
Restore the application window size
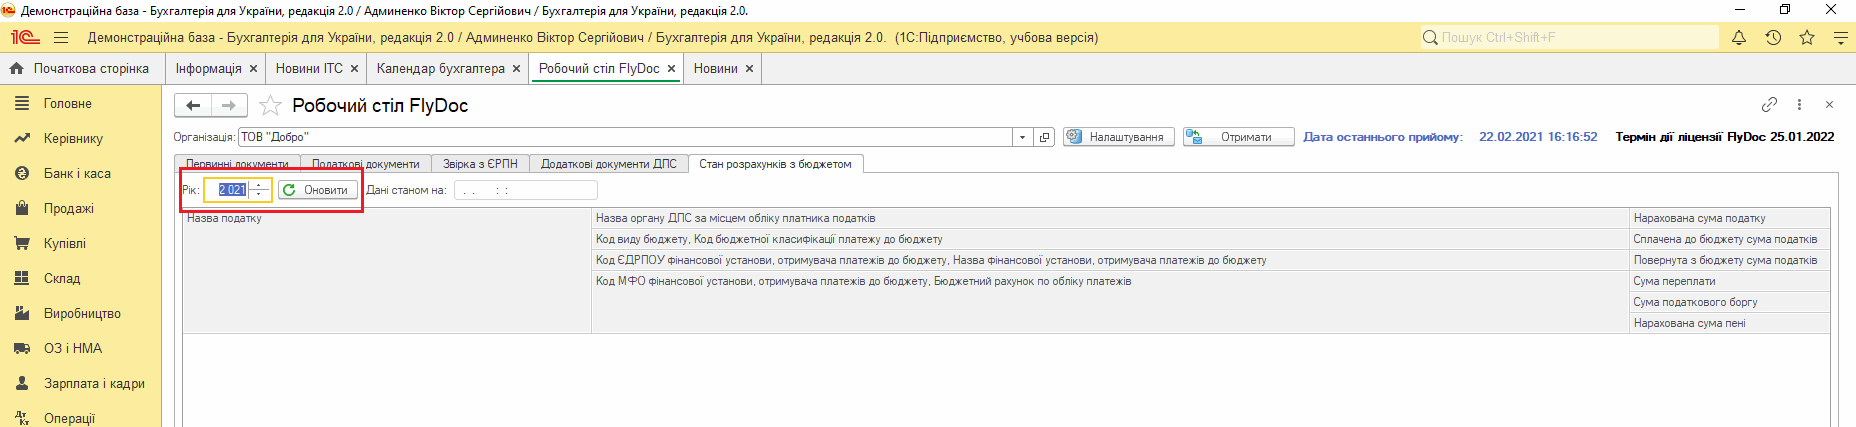click(1786, 10)
